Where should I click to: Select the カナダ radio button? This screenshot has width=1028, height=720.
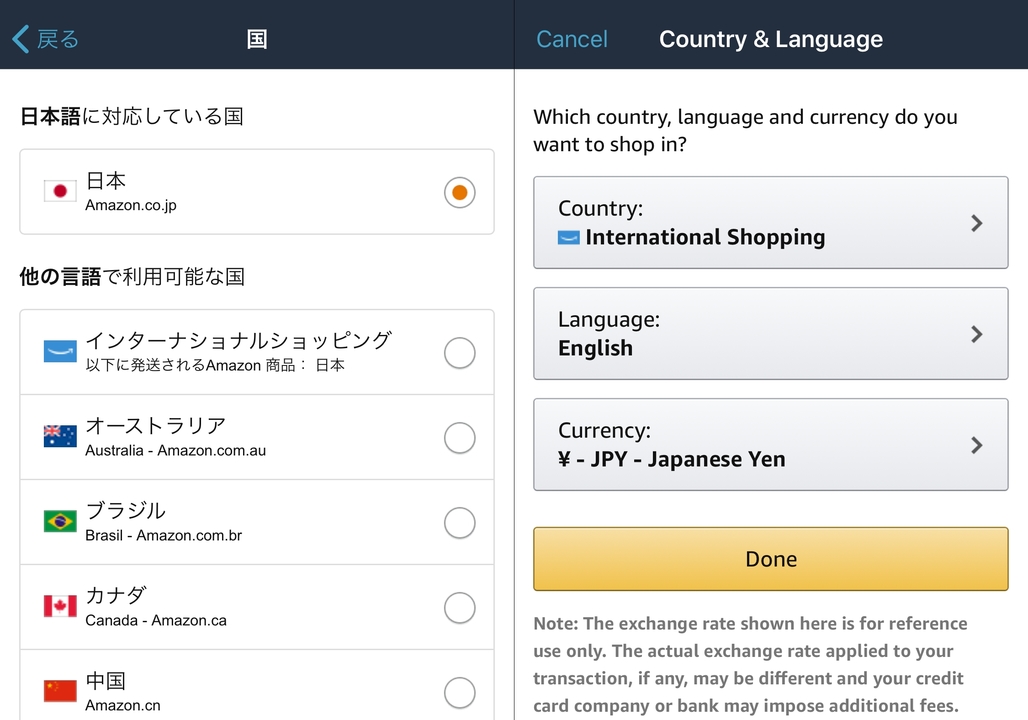pos(460,608)
